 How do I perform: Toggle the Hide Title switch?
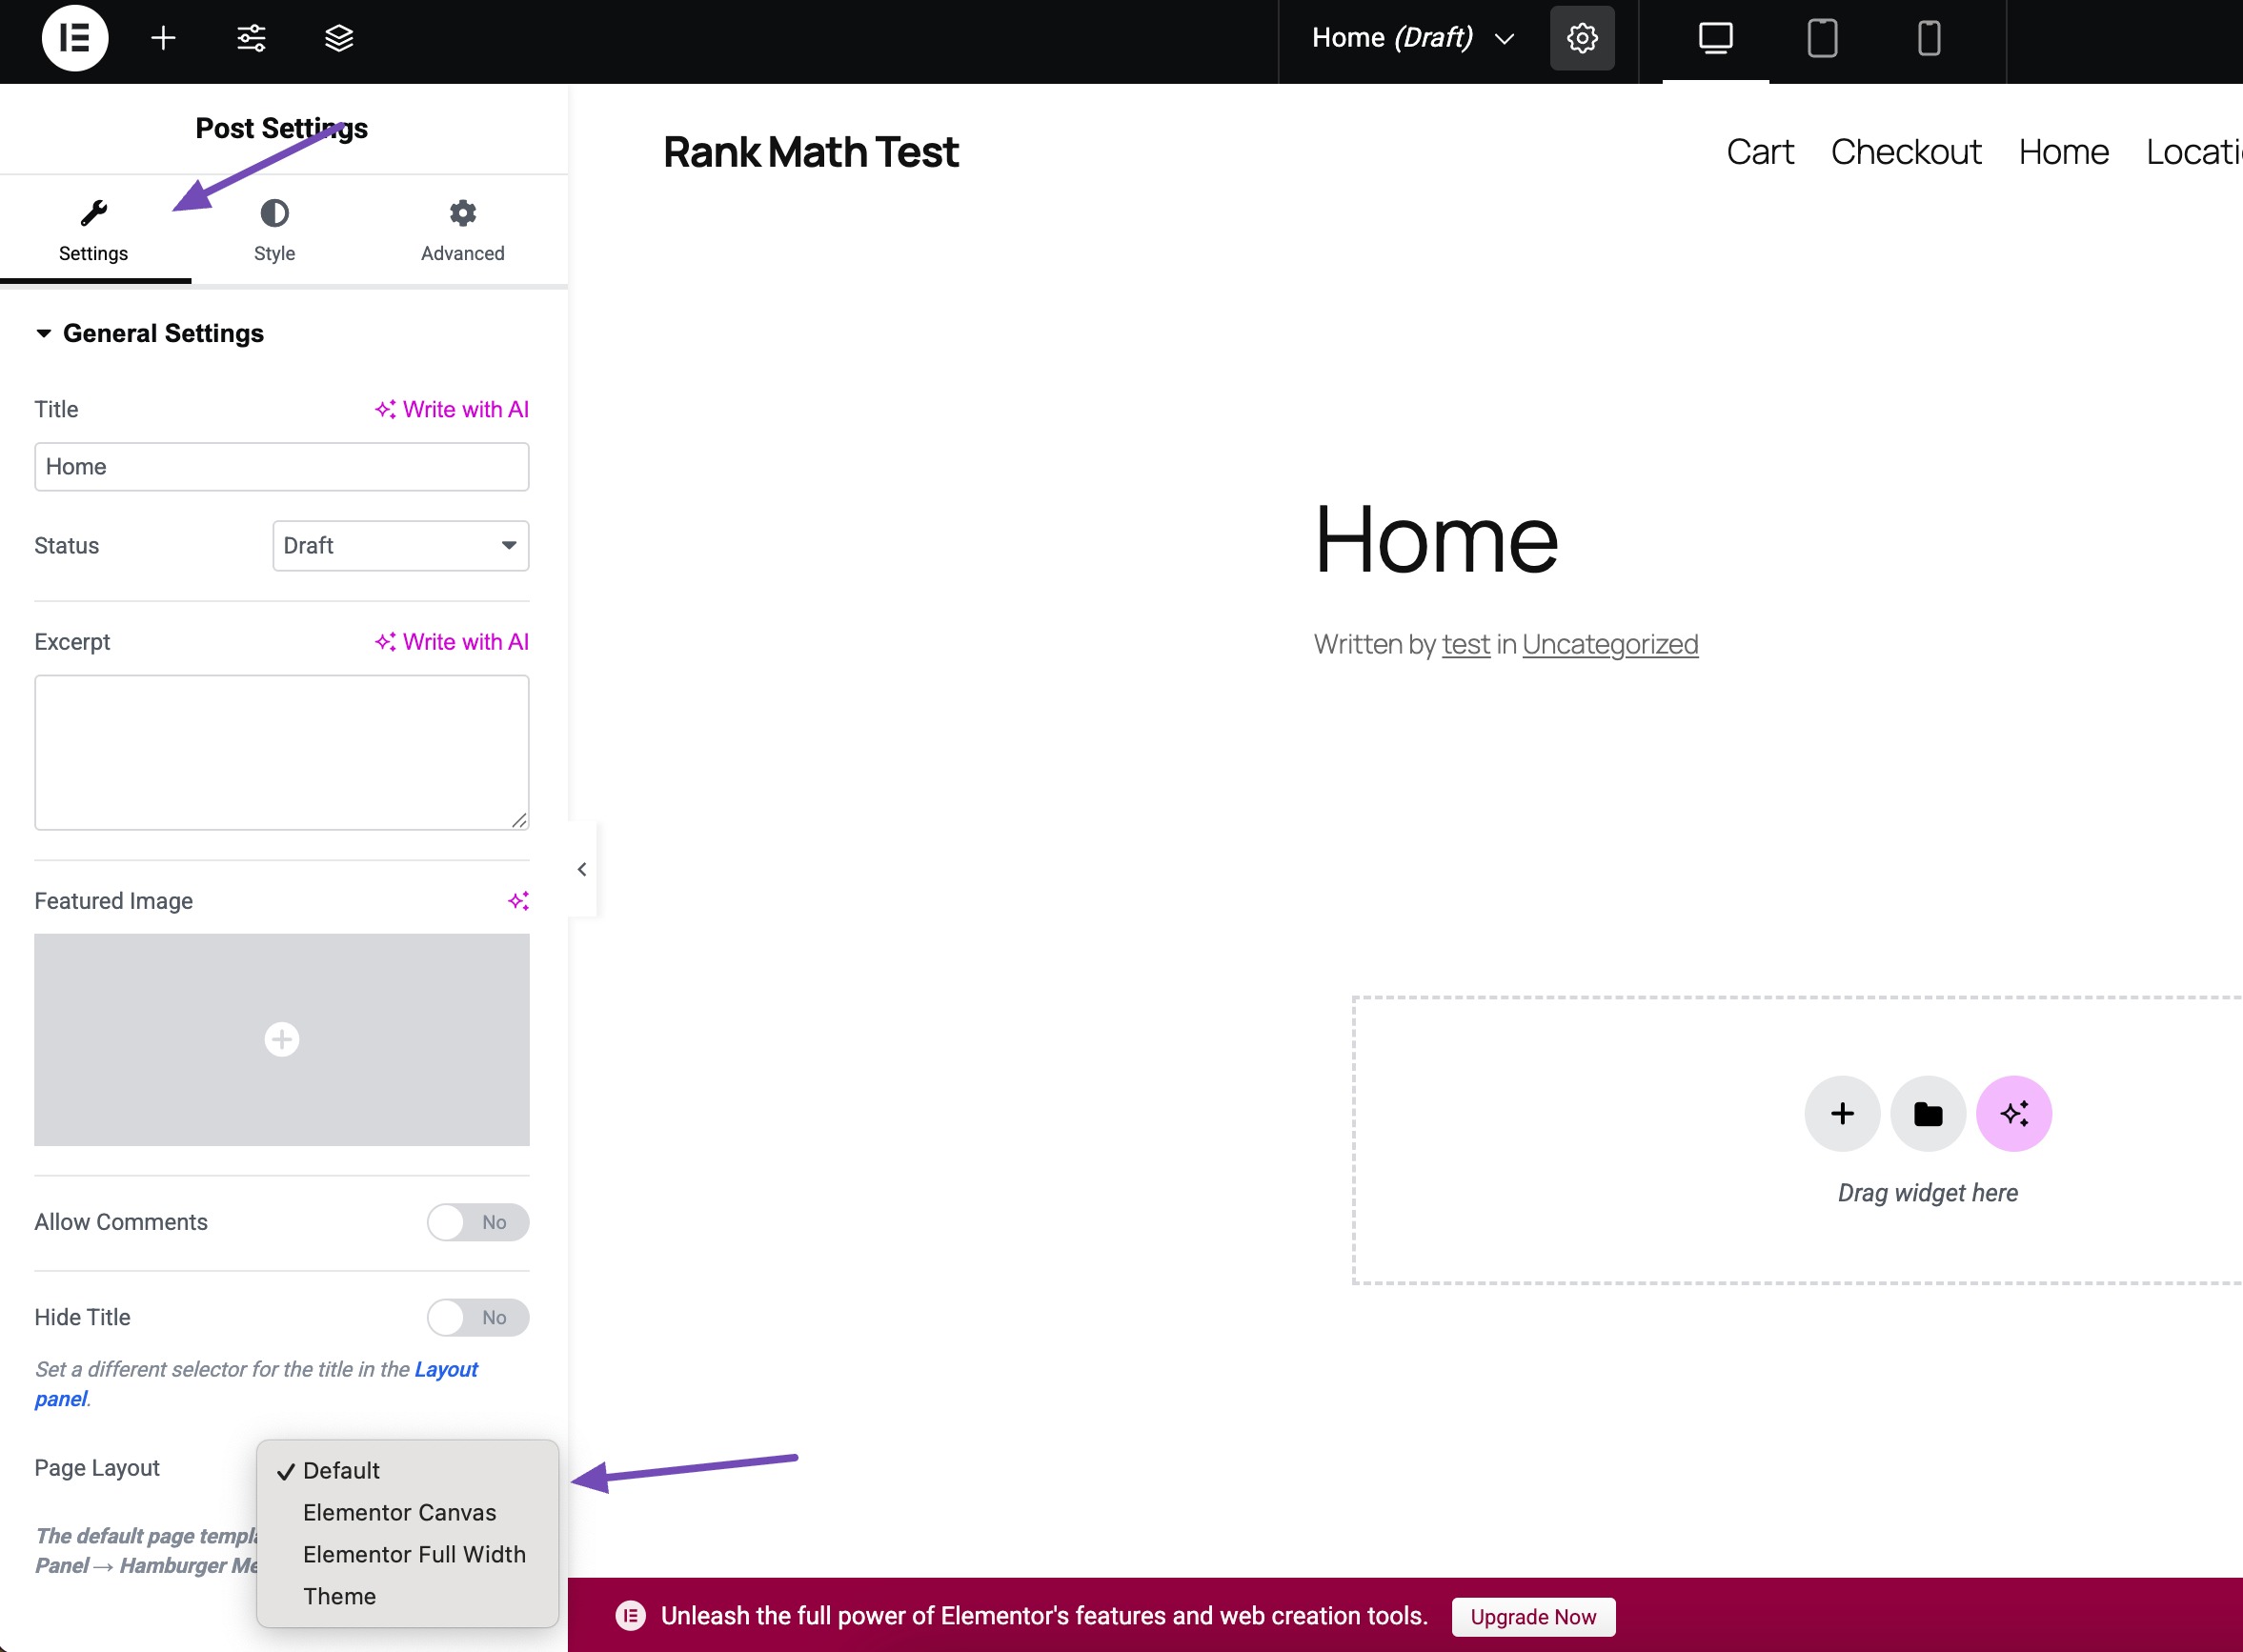tap(478, 1318)
